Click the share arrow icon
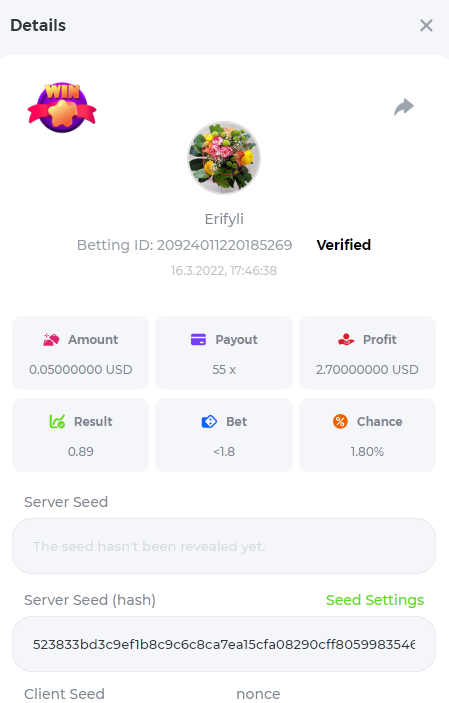This screenshot has width=449, height=703. coord(404,107)
